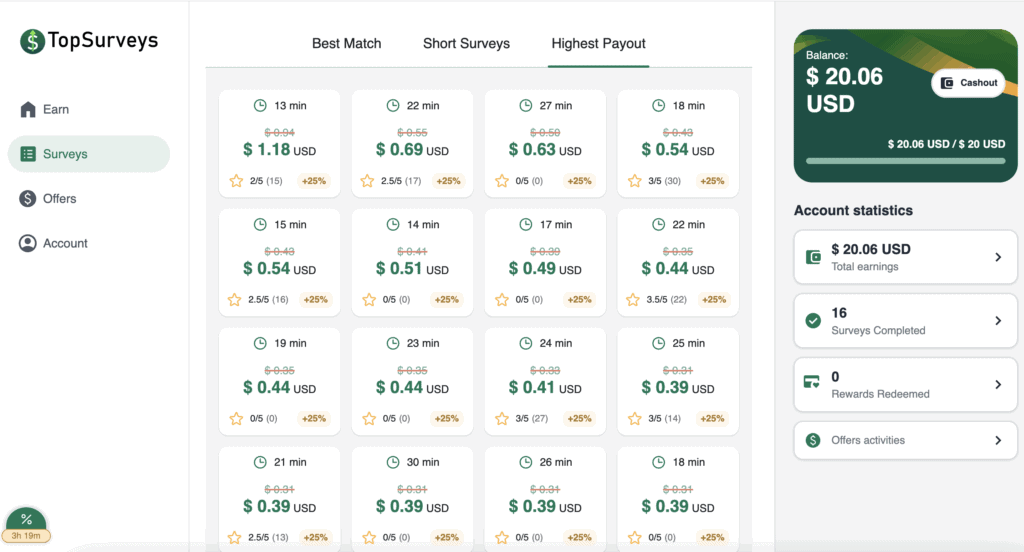This screenshot has width=1024, height=552.
Task: Click the balance progress bar
Action: (x=905, y=160)
